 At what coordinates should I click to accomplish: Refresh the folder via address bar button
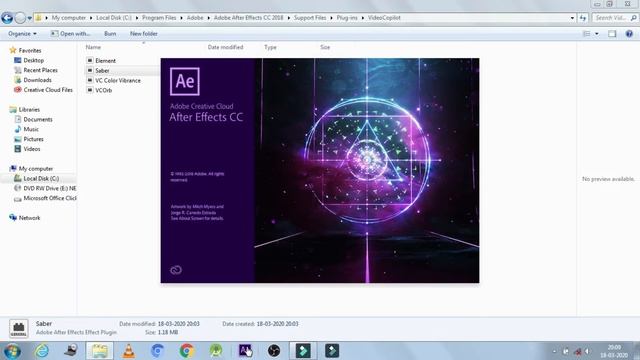583,18
